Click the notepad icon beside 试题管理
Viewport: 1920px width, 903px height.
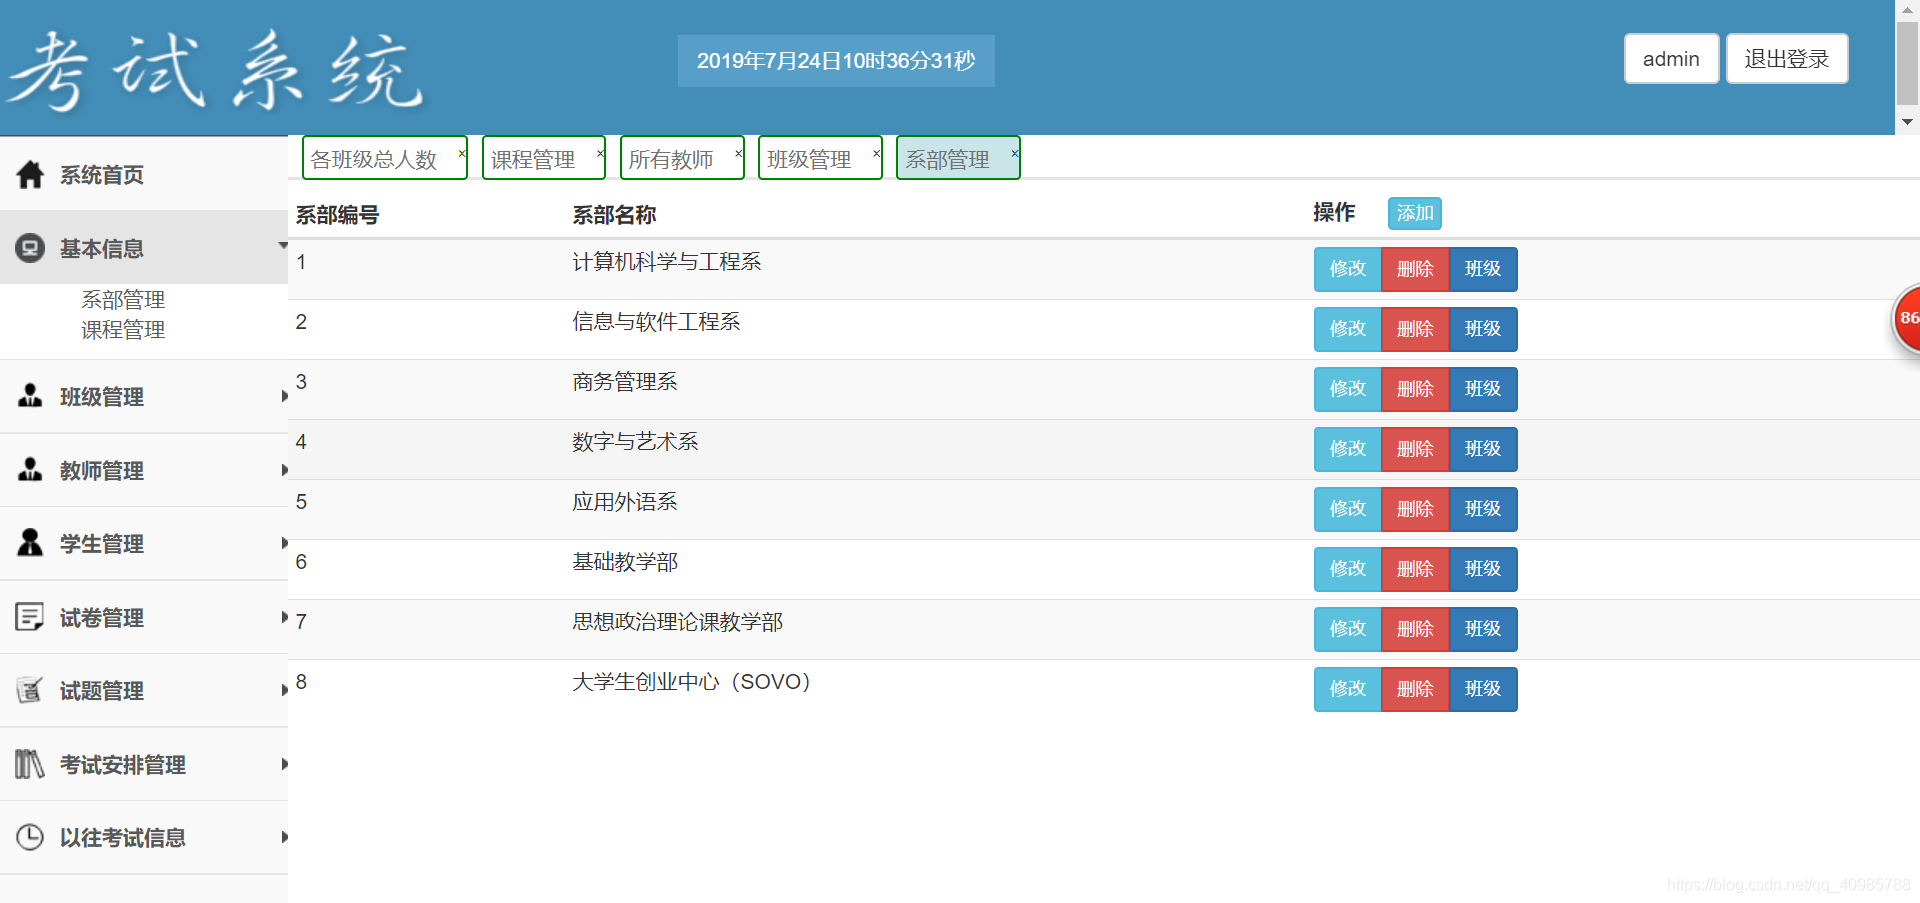[x=30, y=690]
